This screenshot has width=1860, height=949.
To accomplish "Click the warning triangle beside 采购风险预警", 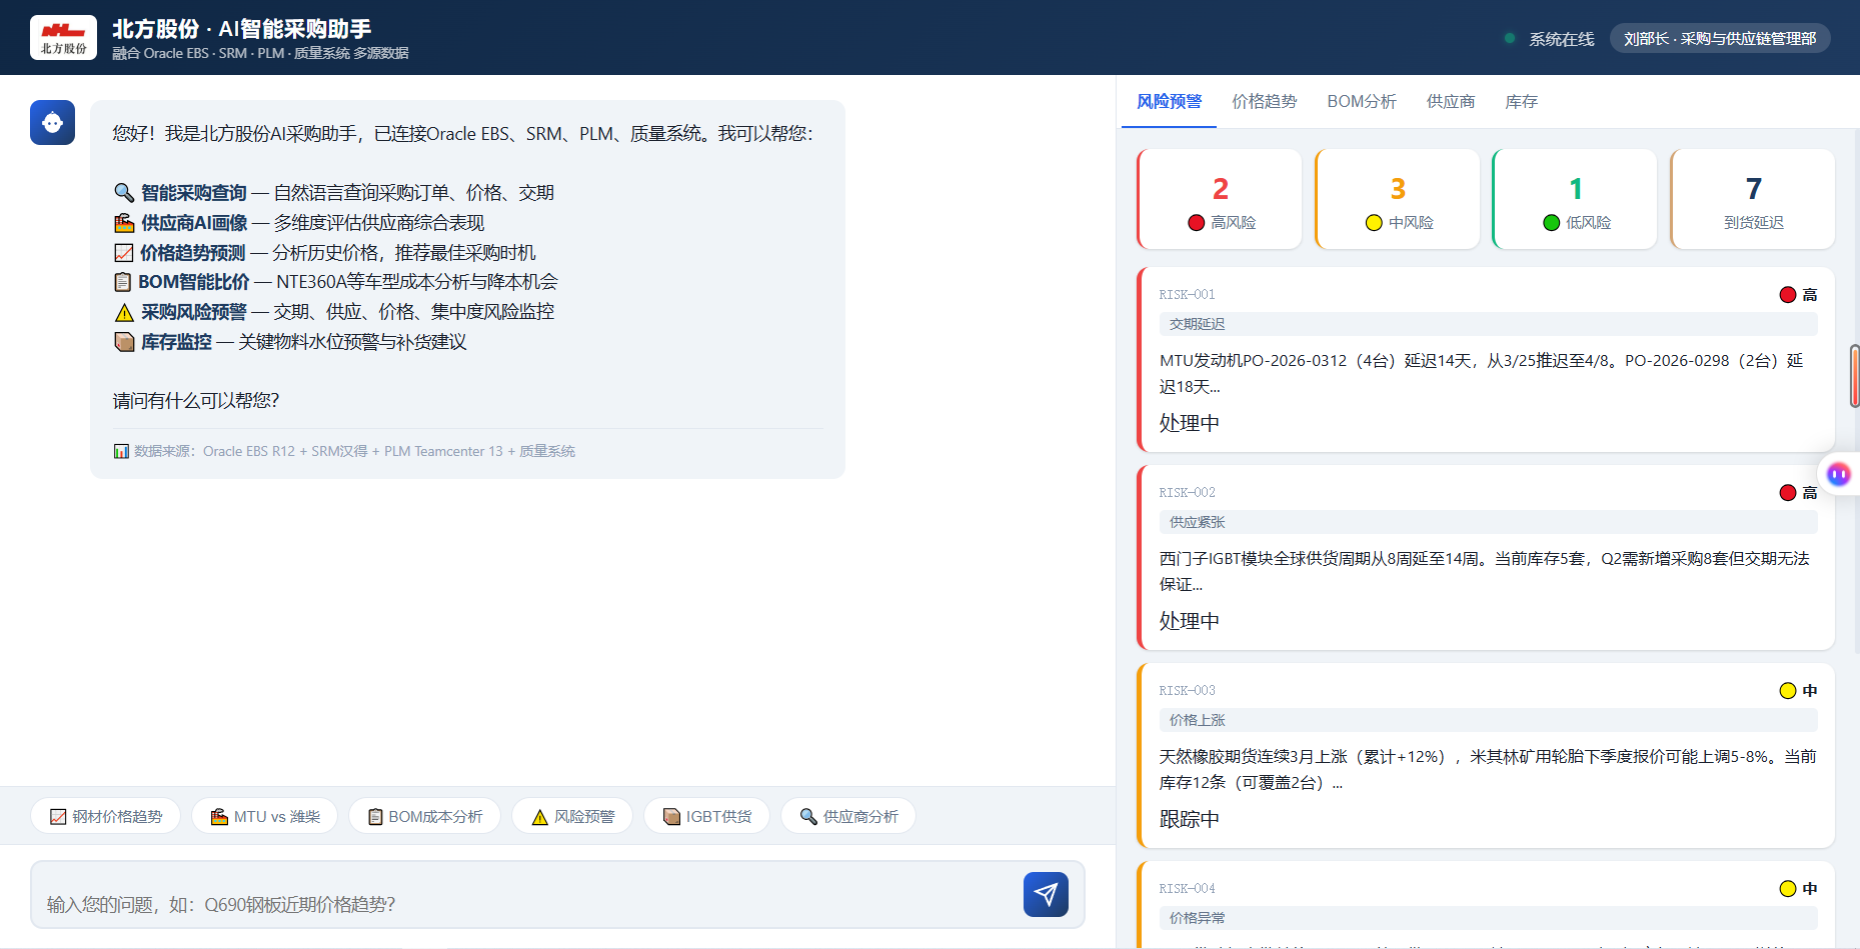I will pos(124,312).
